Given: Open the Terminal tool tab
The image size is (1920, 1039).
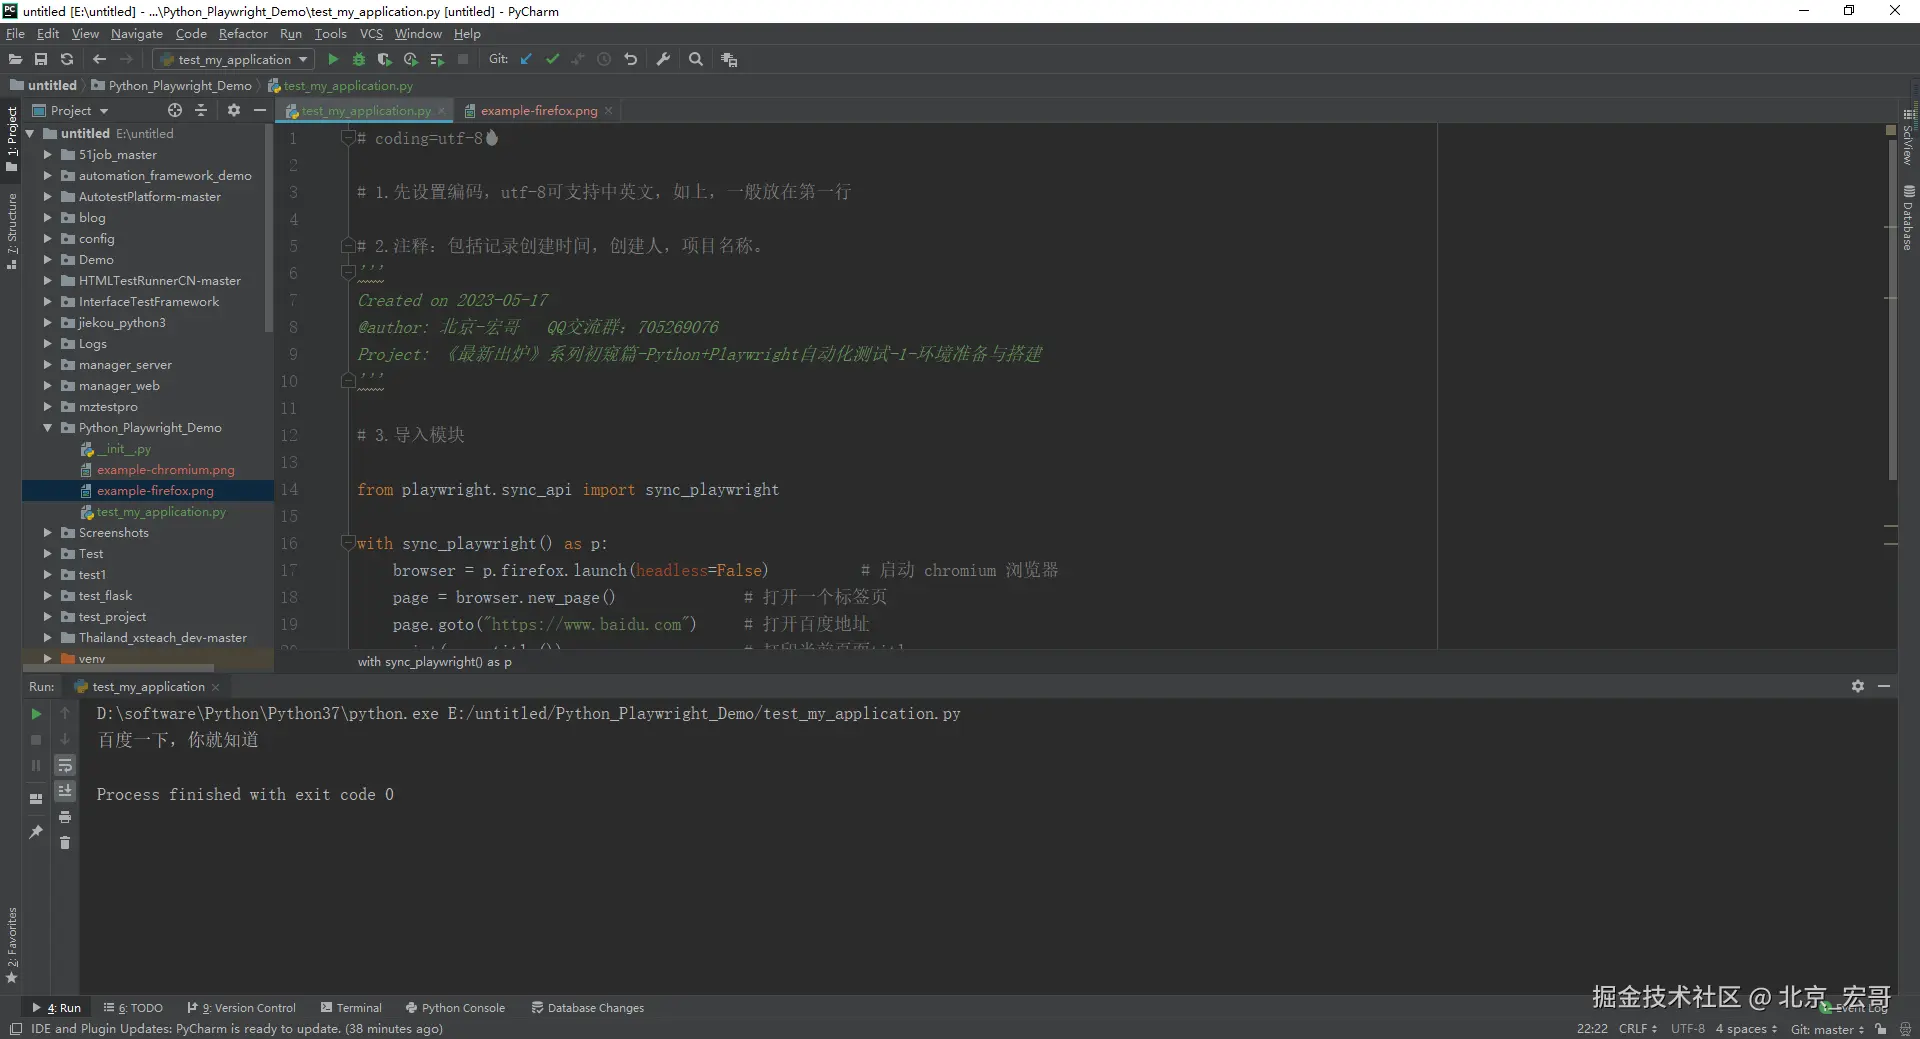Looking at the screenshot, I should click(351, 1008).
